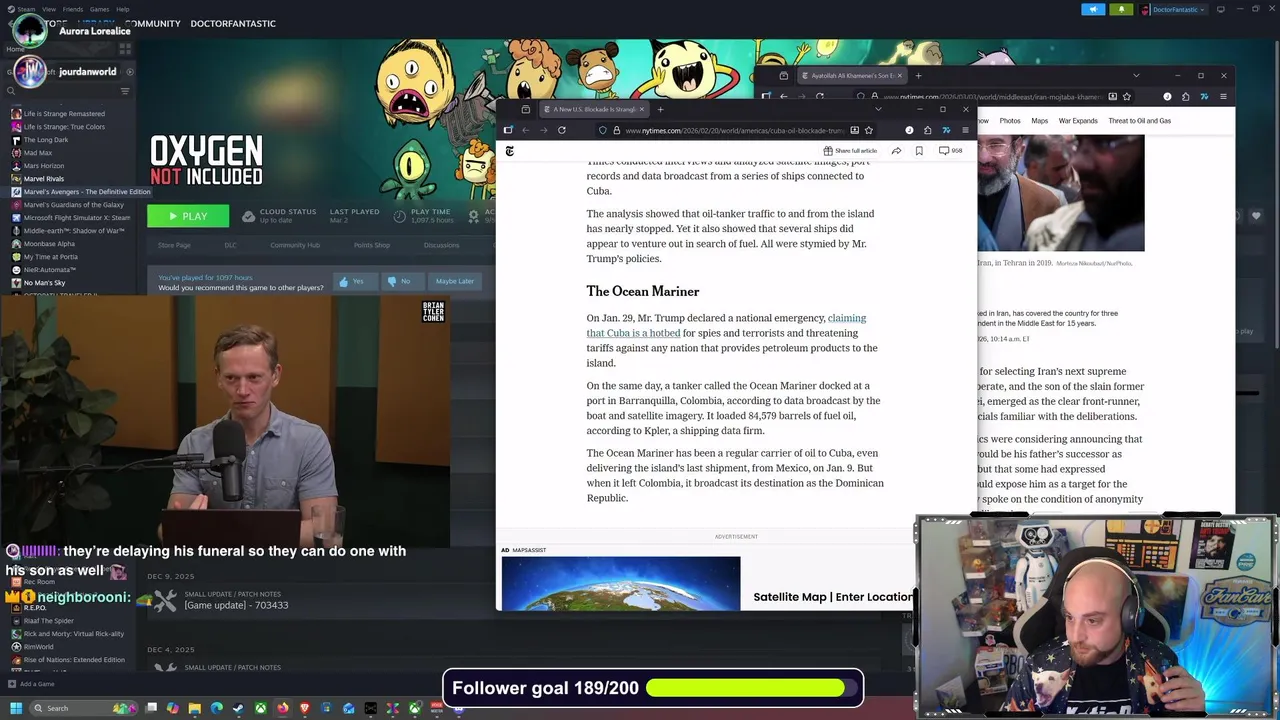Click the Steam library search magnifier icon

pos(11,91)
